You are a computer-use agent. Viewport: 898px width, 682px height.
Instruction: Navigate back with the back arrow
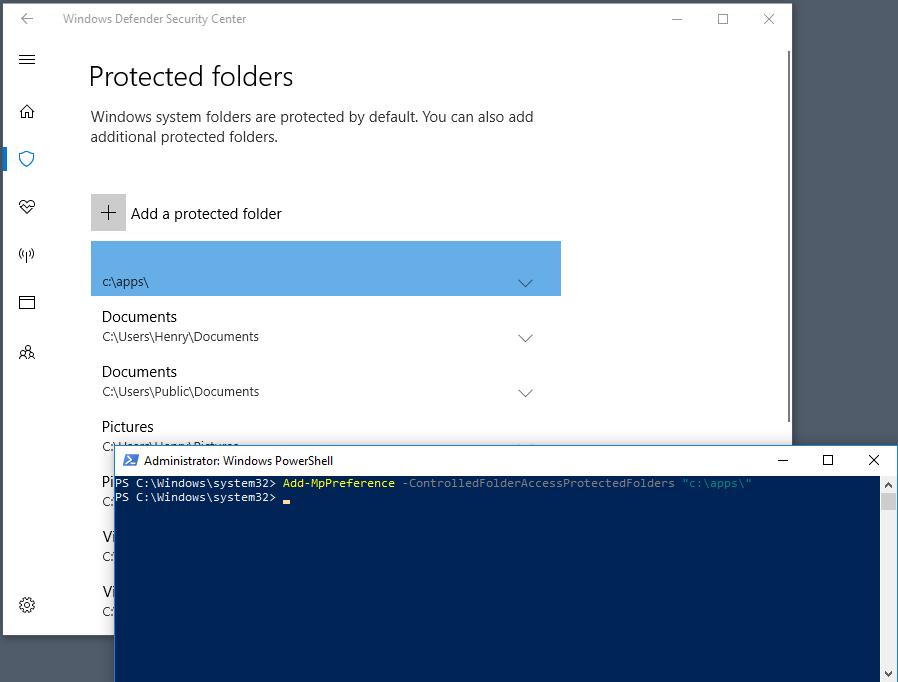click(26, 18)
